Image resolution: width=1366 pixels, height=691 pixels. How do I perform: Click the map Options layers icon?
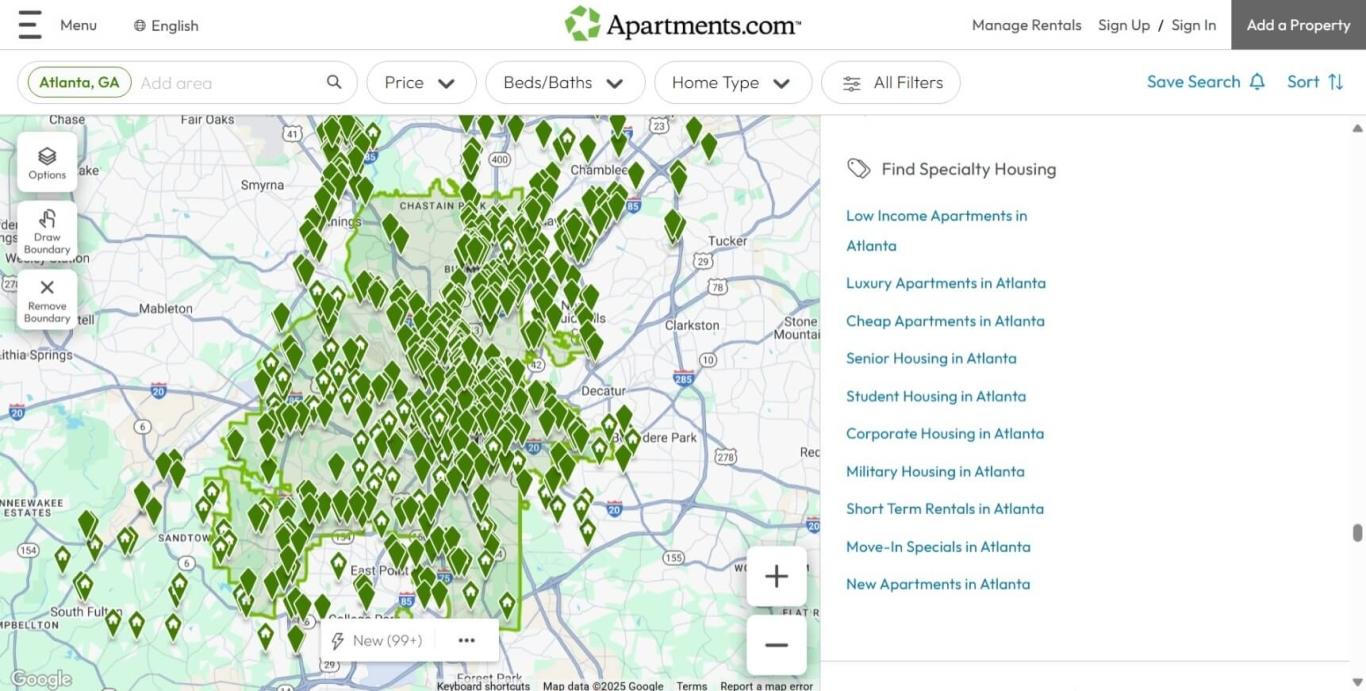pos(47,163)
